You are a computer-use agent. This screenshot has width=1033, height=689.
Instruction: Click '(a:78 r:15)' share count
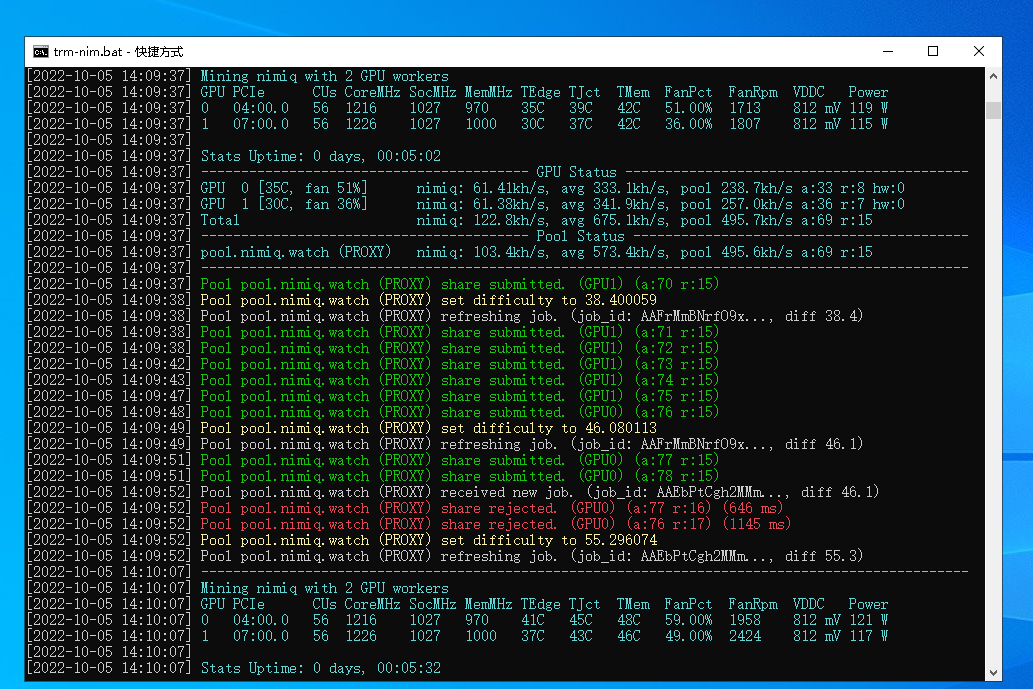(677, 476)
